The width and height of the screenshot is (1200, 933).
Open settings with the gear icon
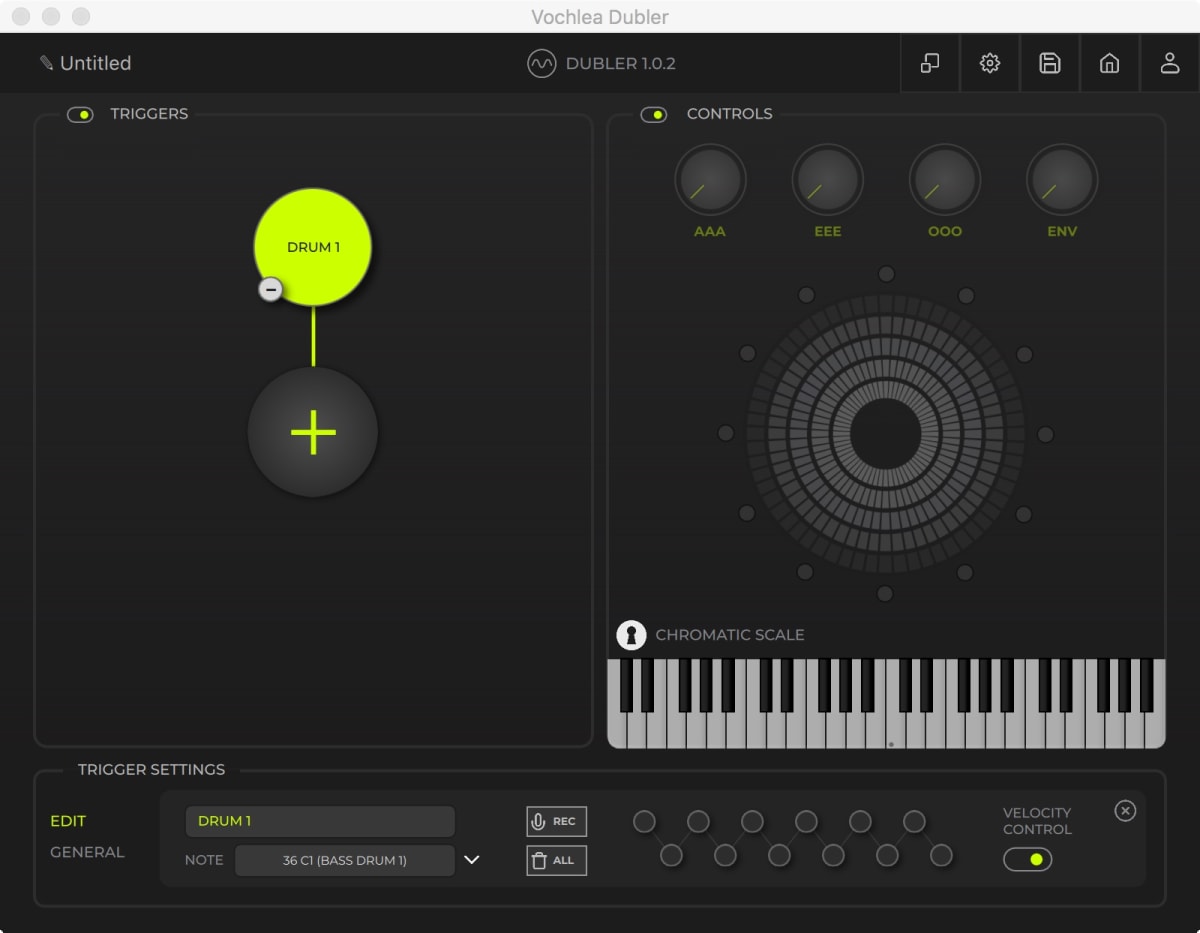click(990, 63)
